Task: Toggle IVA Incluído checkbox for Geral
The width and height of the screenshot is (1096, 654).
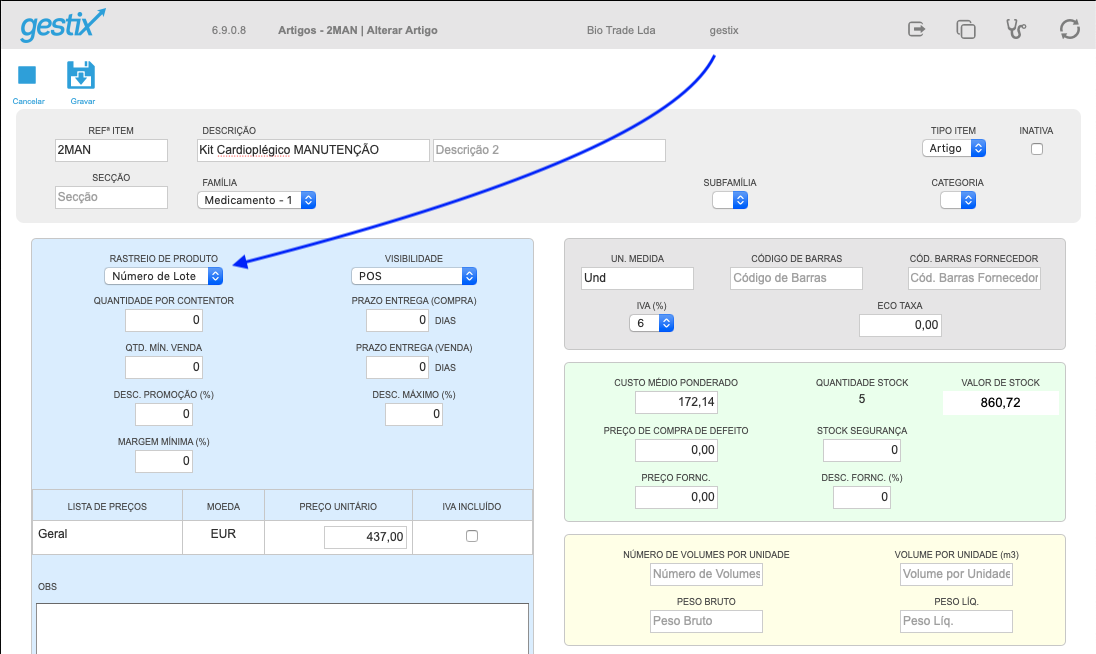Action: 472,536
